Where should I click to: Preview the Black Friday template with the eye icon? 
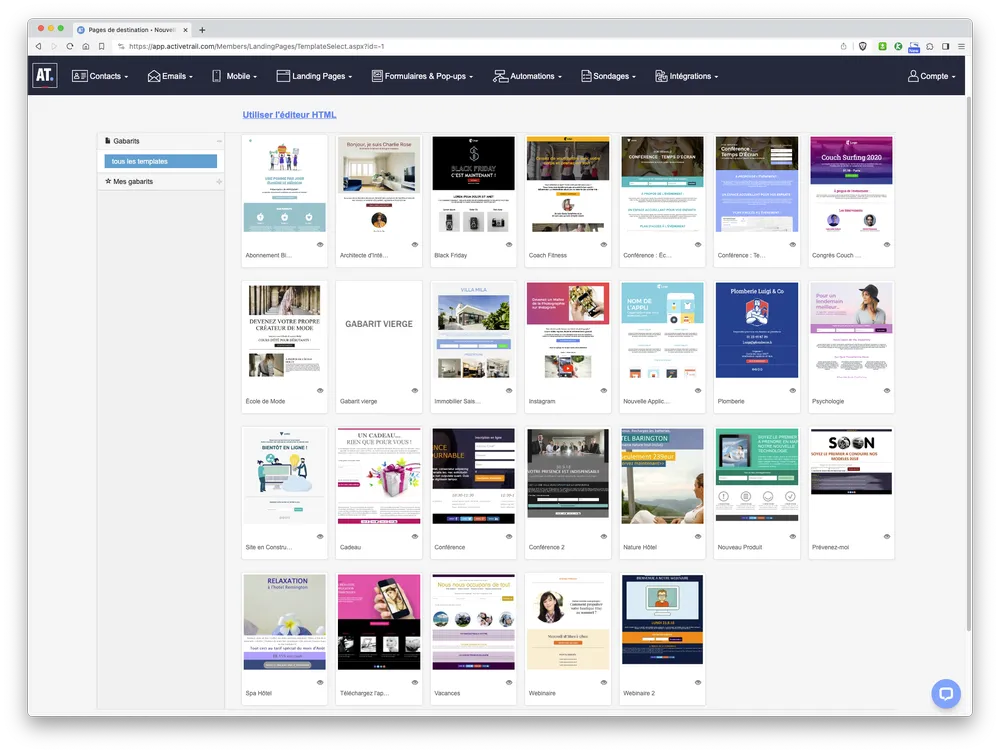point(509,243)
